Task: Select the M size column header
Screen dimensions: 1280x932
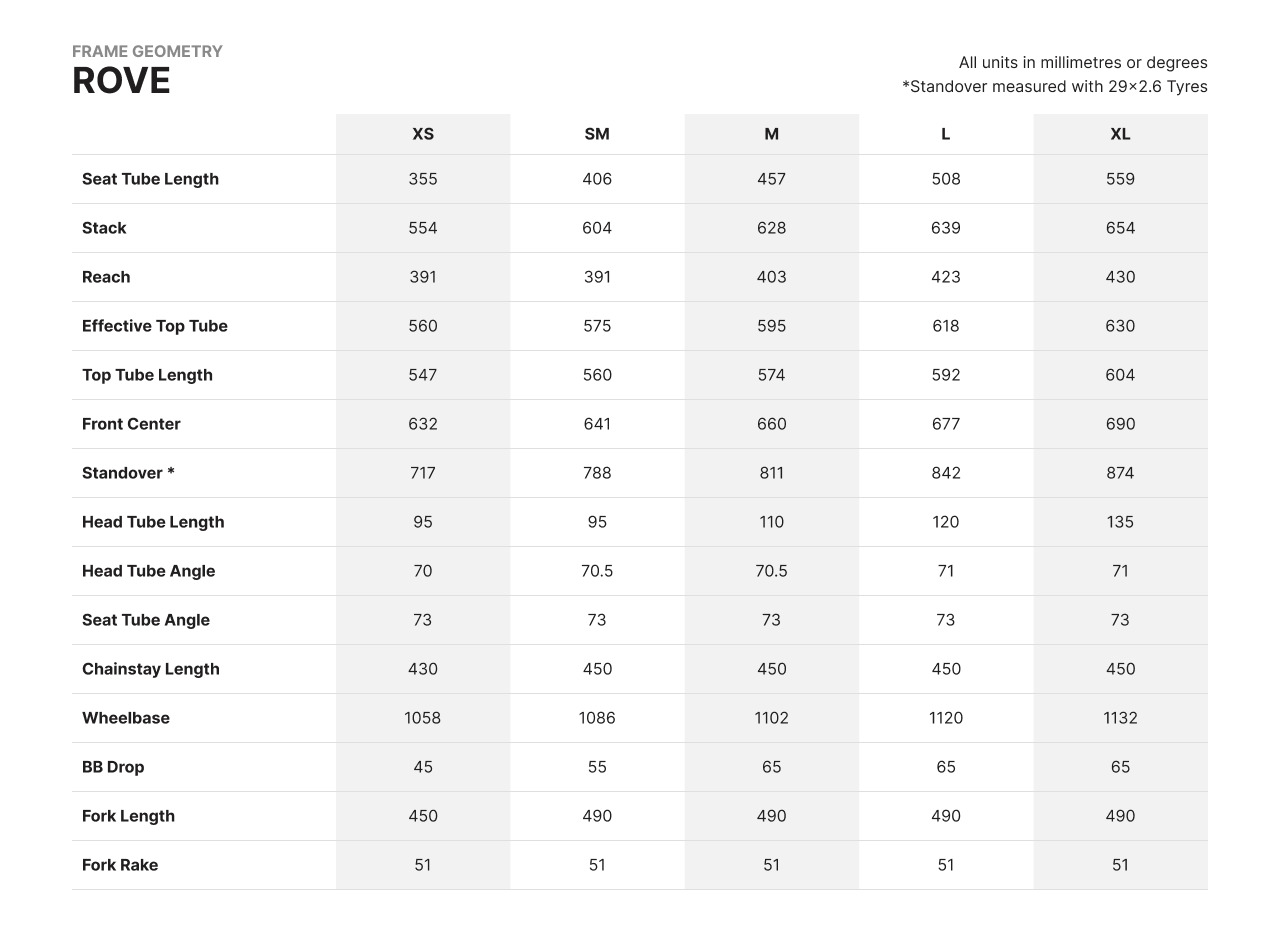Action: (x=771, y=134)
